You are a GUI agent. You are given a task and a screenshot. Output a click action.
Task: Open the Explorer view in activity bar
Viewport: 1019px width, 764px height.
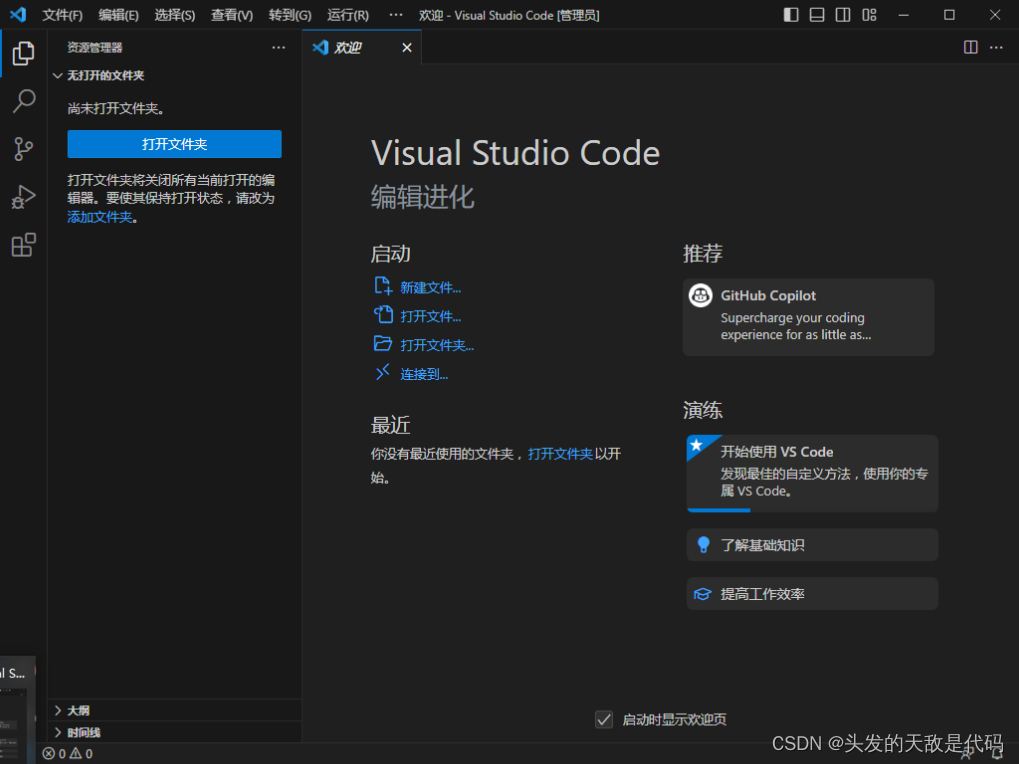(x=23, y=53)
